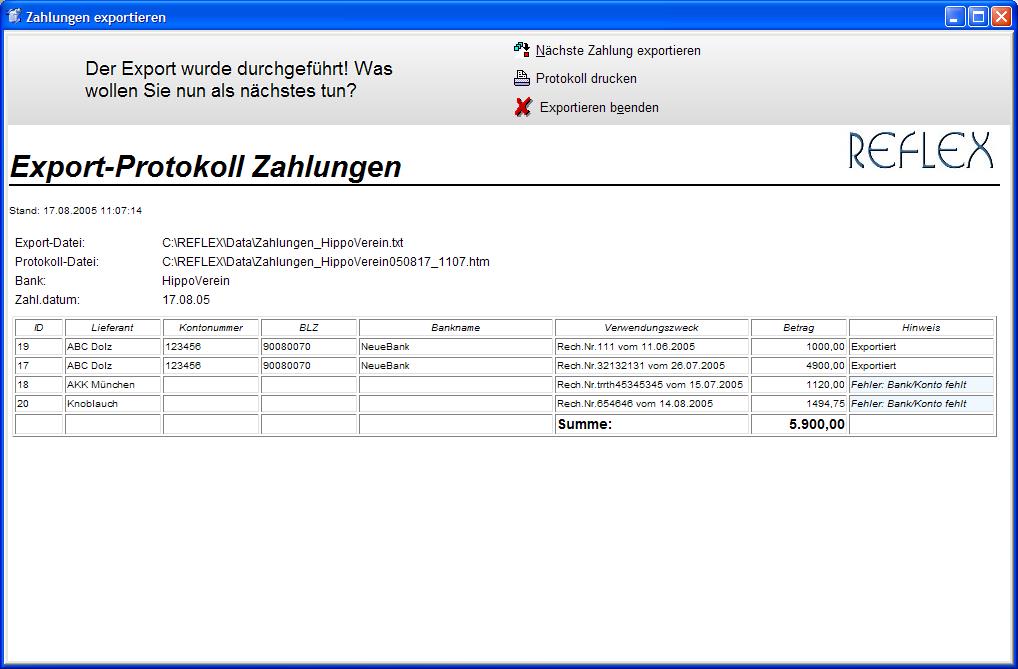Click the 'Nächste Zahlung exportieren' icon
The height and width of the screenshot is (669, 1018).
pos(521,49)
